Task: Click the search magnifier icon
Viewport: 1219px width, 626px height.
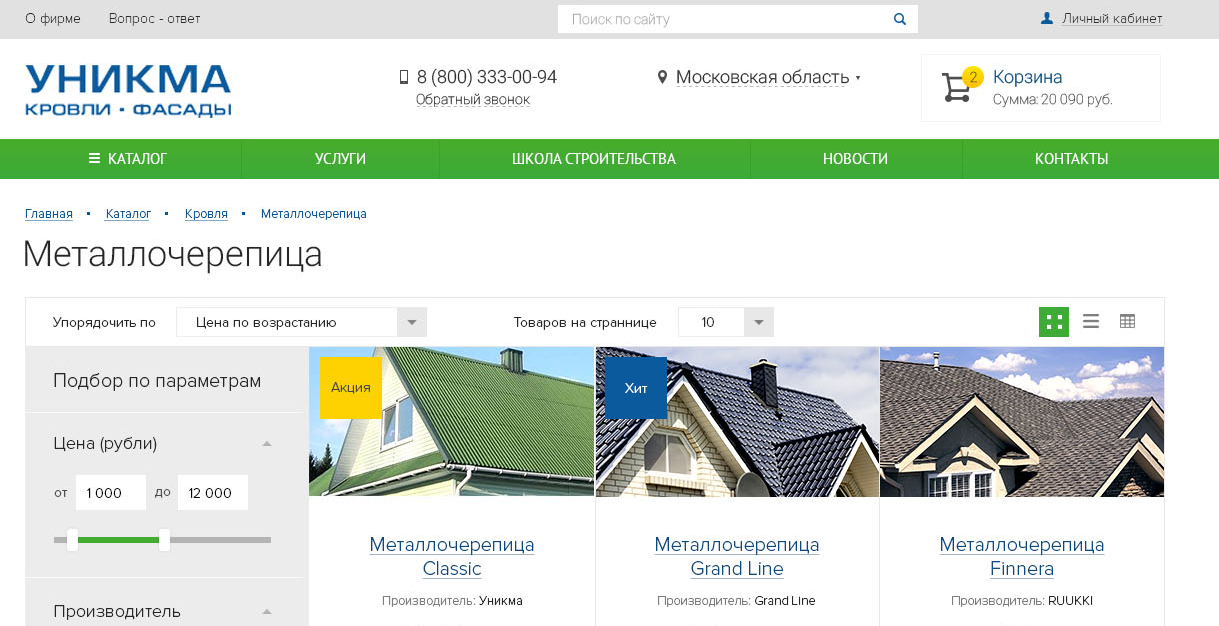Action: pyautogui.click(x=900, y=19)
